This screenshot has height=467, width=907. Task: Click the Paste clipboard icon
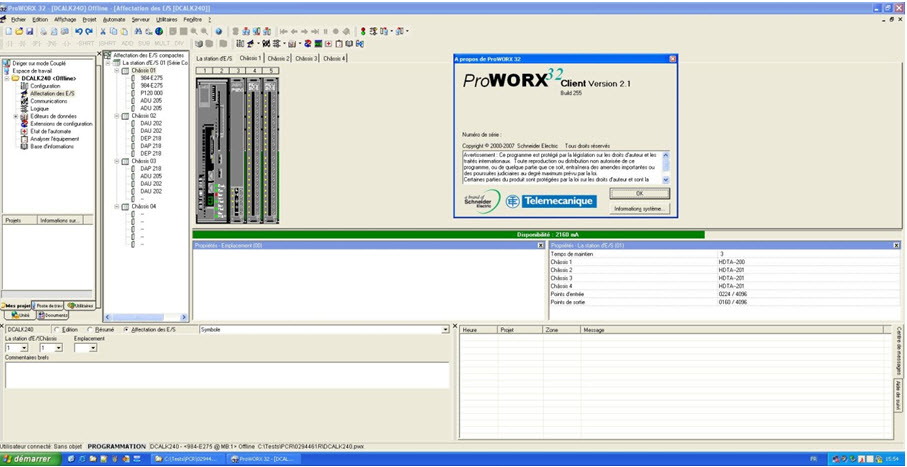click(123, 31)
